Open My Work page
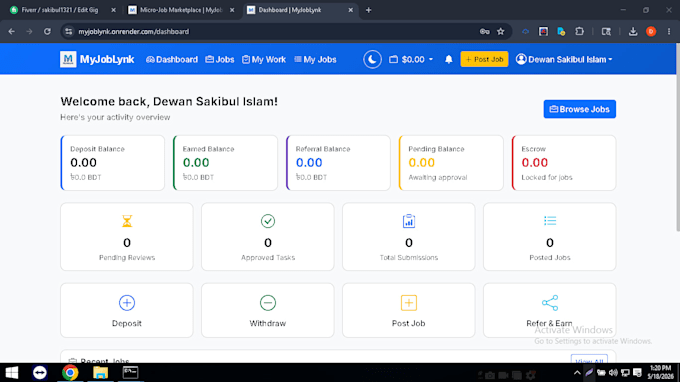This screenshot has width=680, height=382. 264,59
